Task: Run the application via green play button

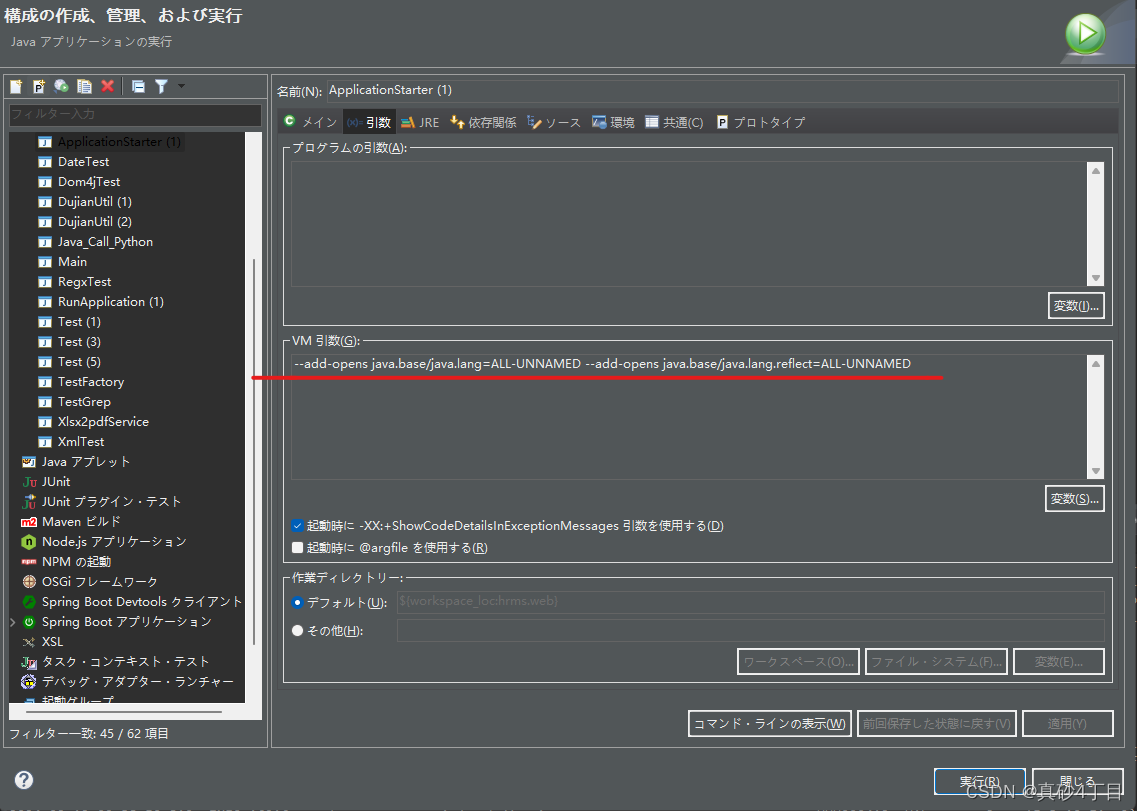Action: [x=1087, y=33]
